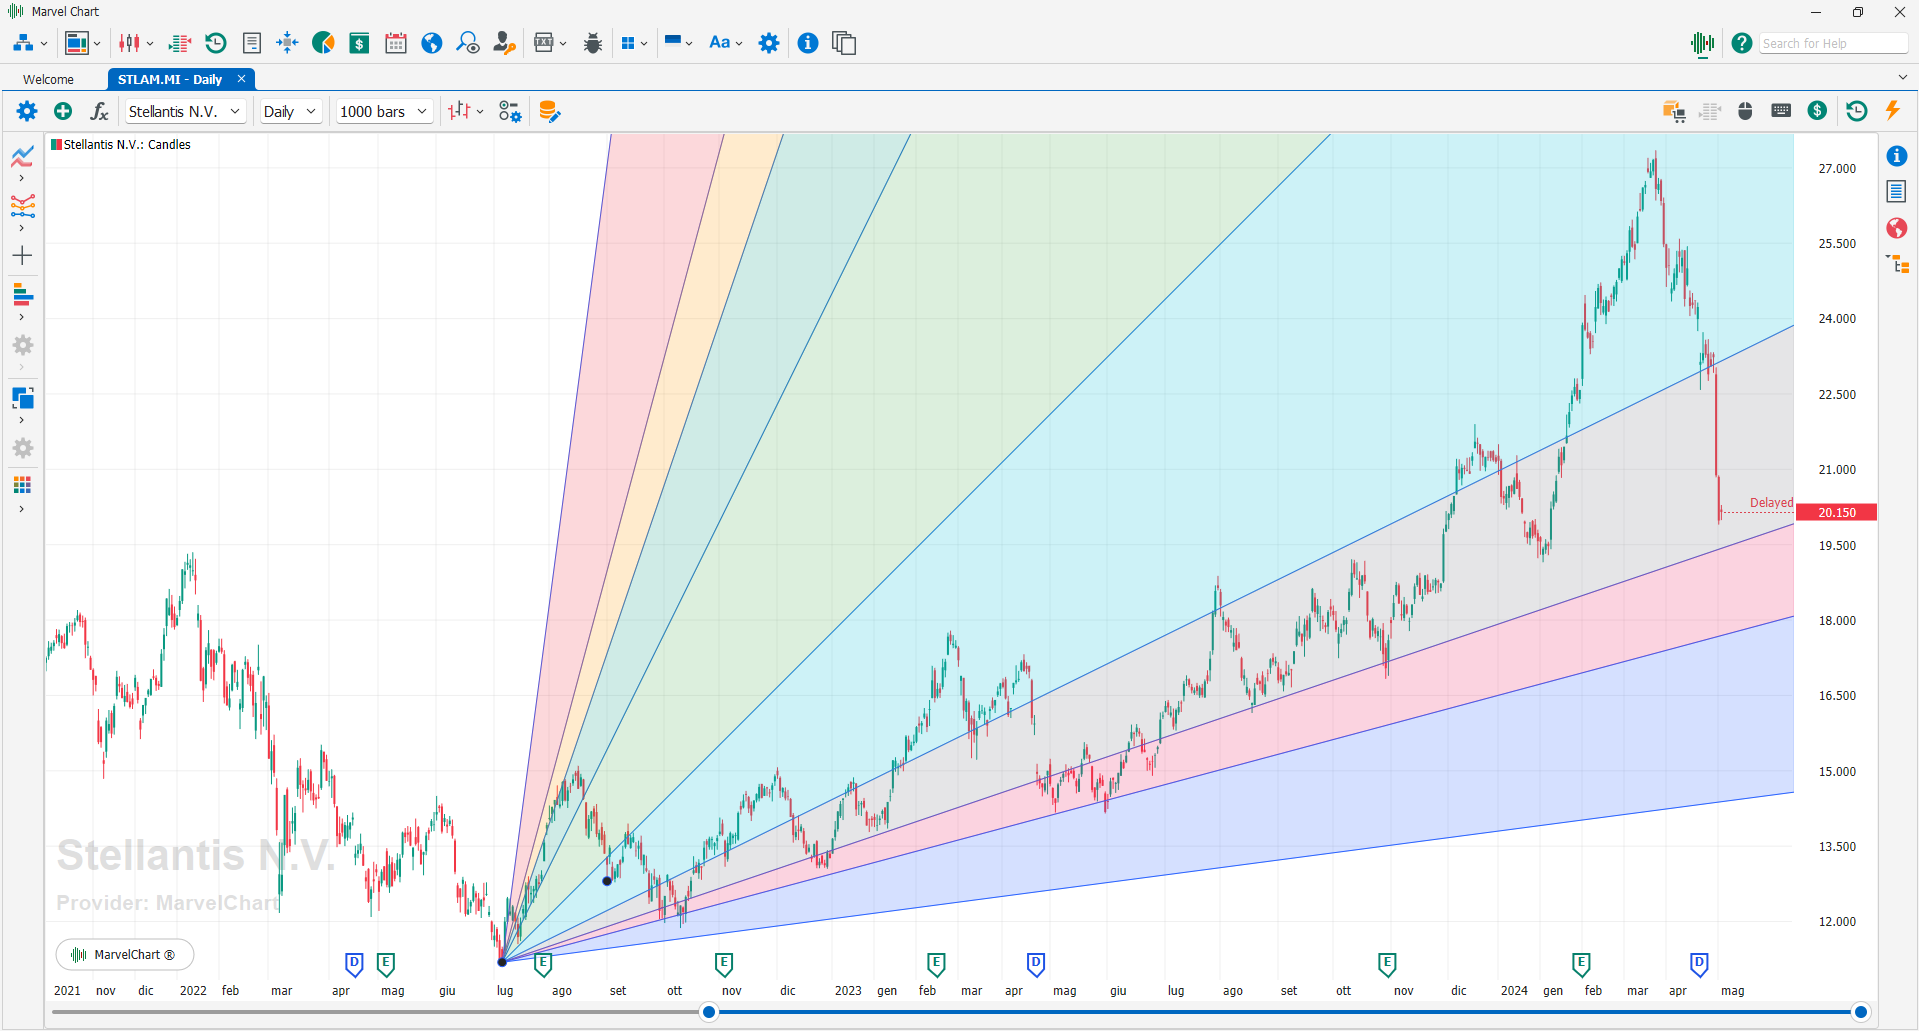
Task: Select the trend line drawing tool
Action: 22,156
